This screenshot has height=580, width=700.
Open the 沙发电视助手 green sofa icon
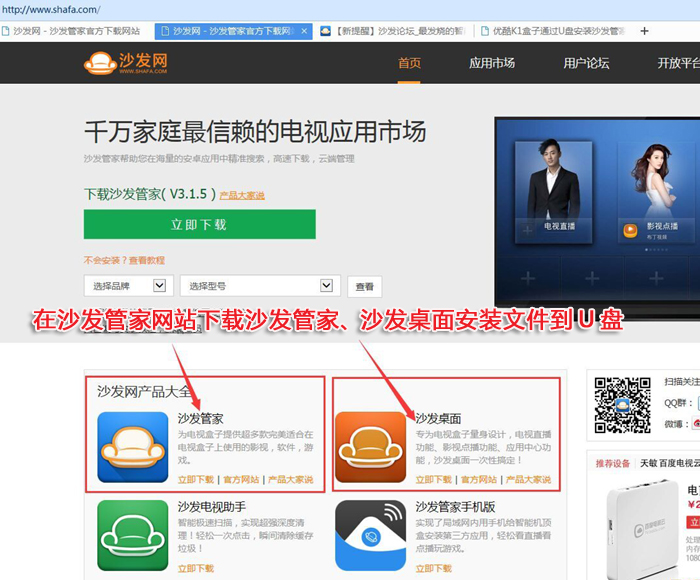[133, 535]
